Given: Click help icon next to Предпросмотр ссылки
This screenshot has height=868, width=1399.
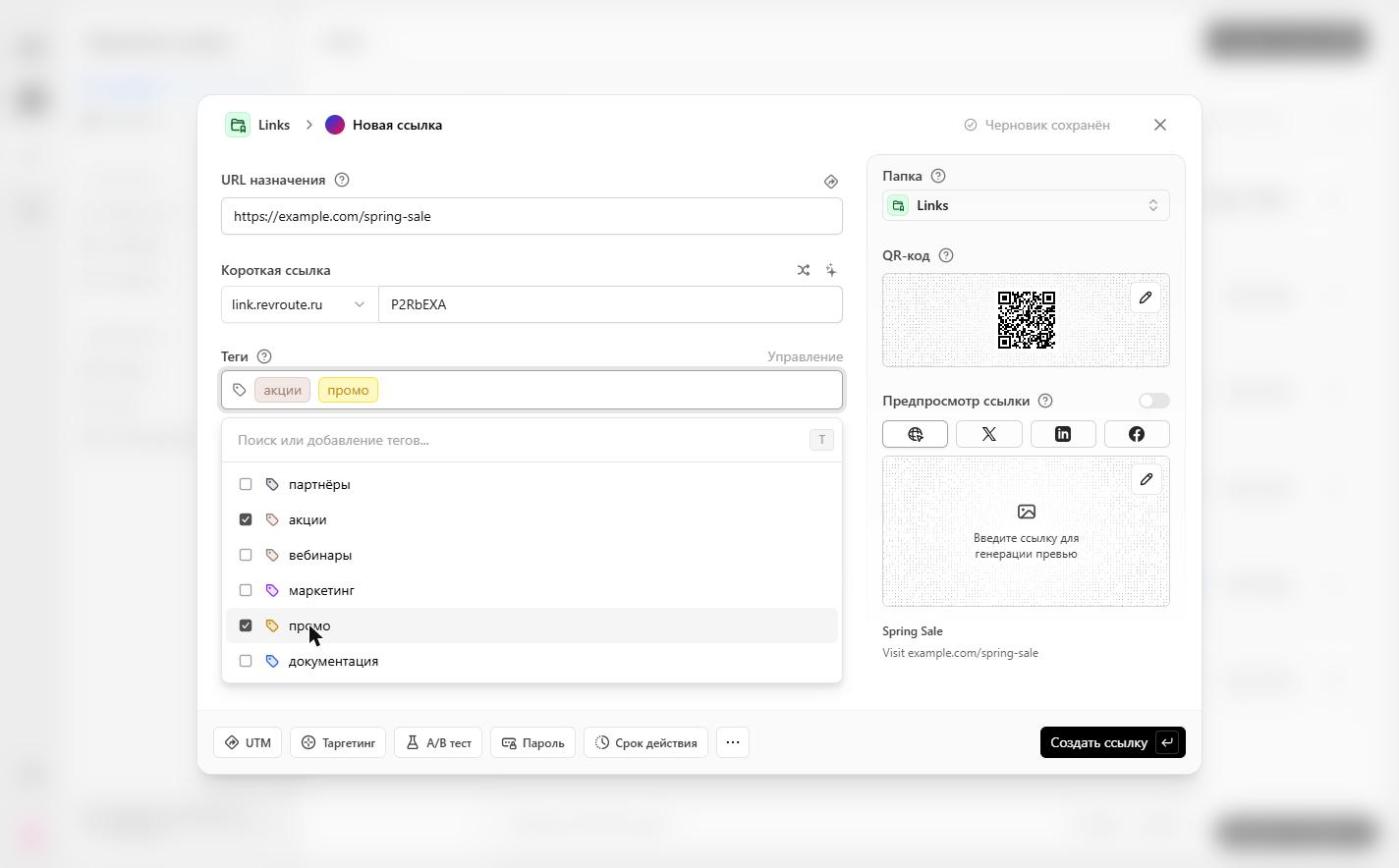Looking at the screenshot, I should click(x=1045, y=401).
